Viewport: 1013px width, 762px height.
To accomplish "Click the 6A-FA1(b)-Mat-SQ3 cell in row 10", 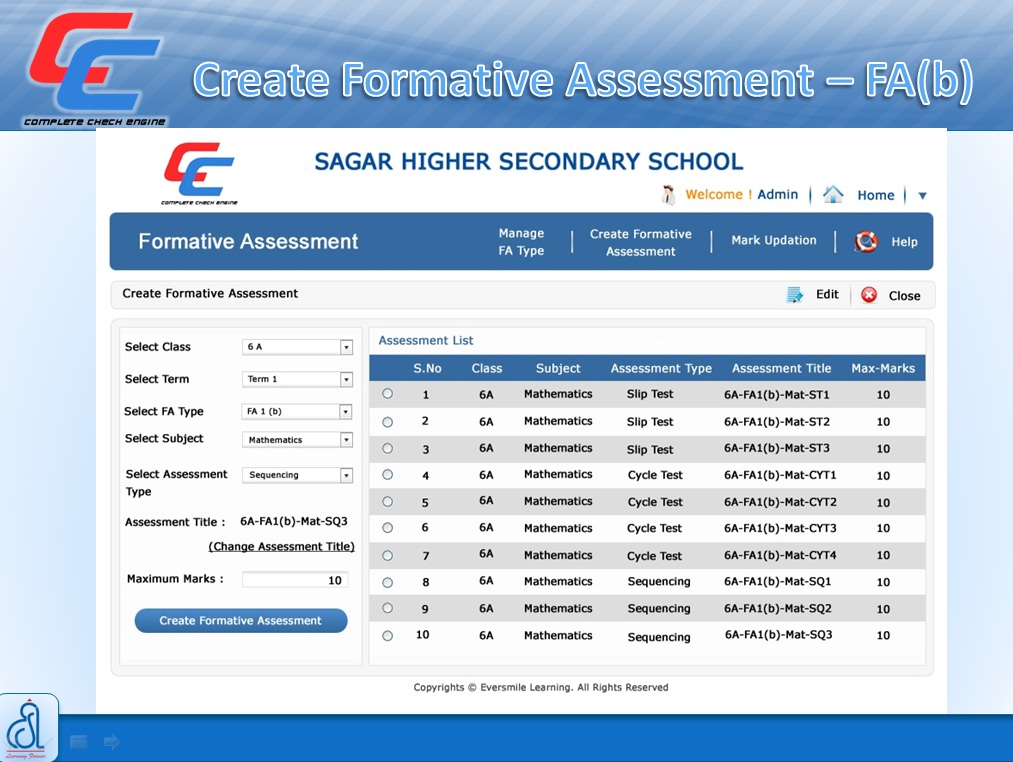I will (778, 635).
